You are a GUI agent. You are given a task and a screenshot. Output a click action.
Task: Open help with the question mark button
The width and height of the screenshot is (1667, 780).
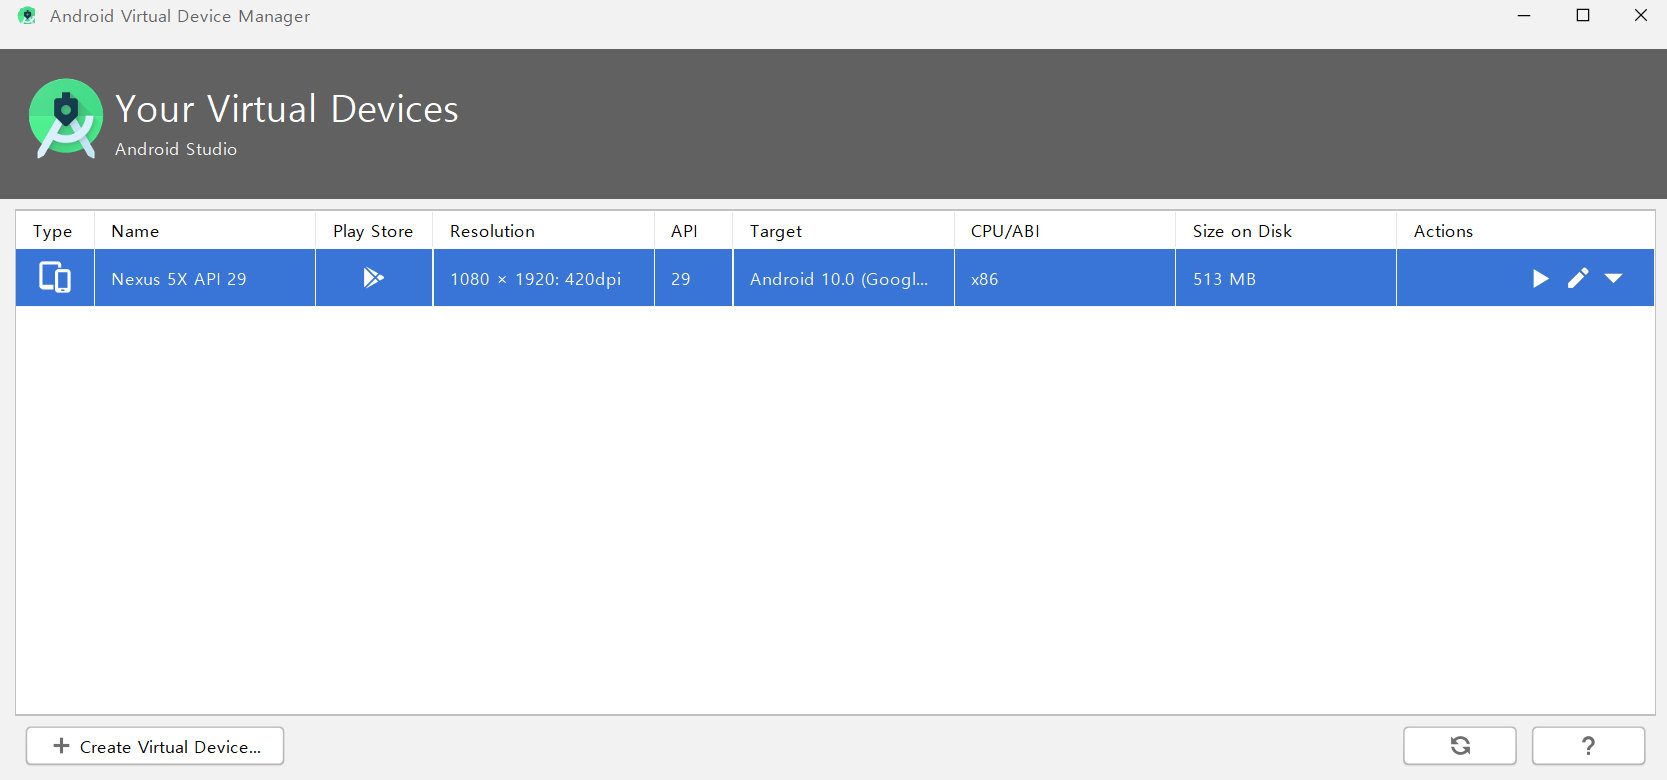pos(1589,746)
